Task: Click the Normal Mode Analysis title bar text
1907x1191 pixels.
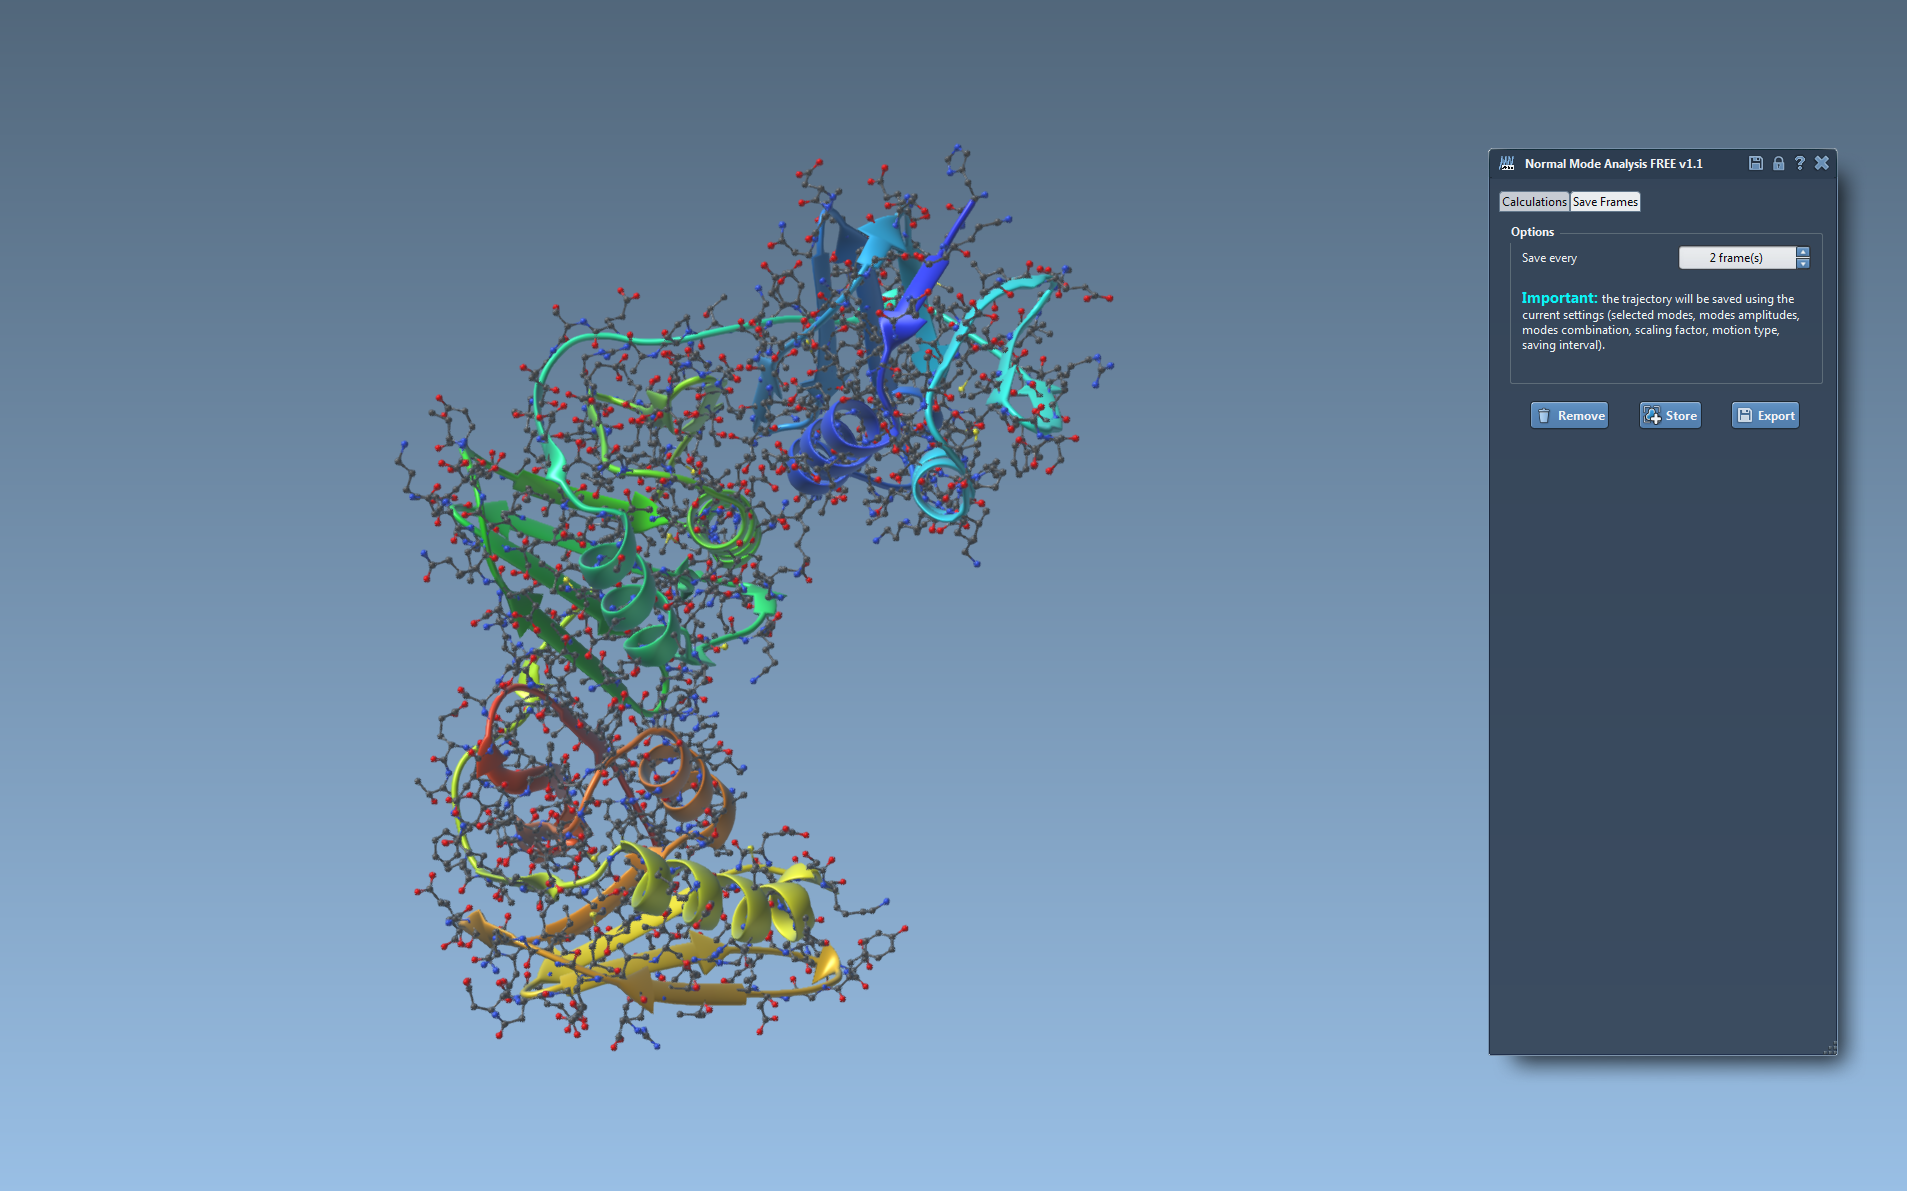Action: pos(1613,164)
